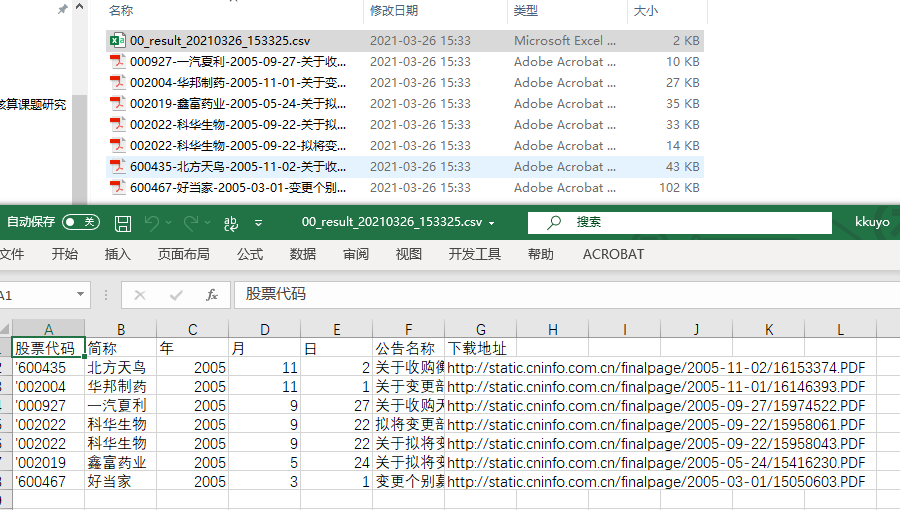
Task: Open the Redo history dropdown
Action: [x=207, y=223]
